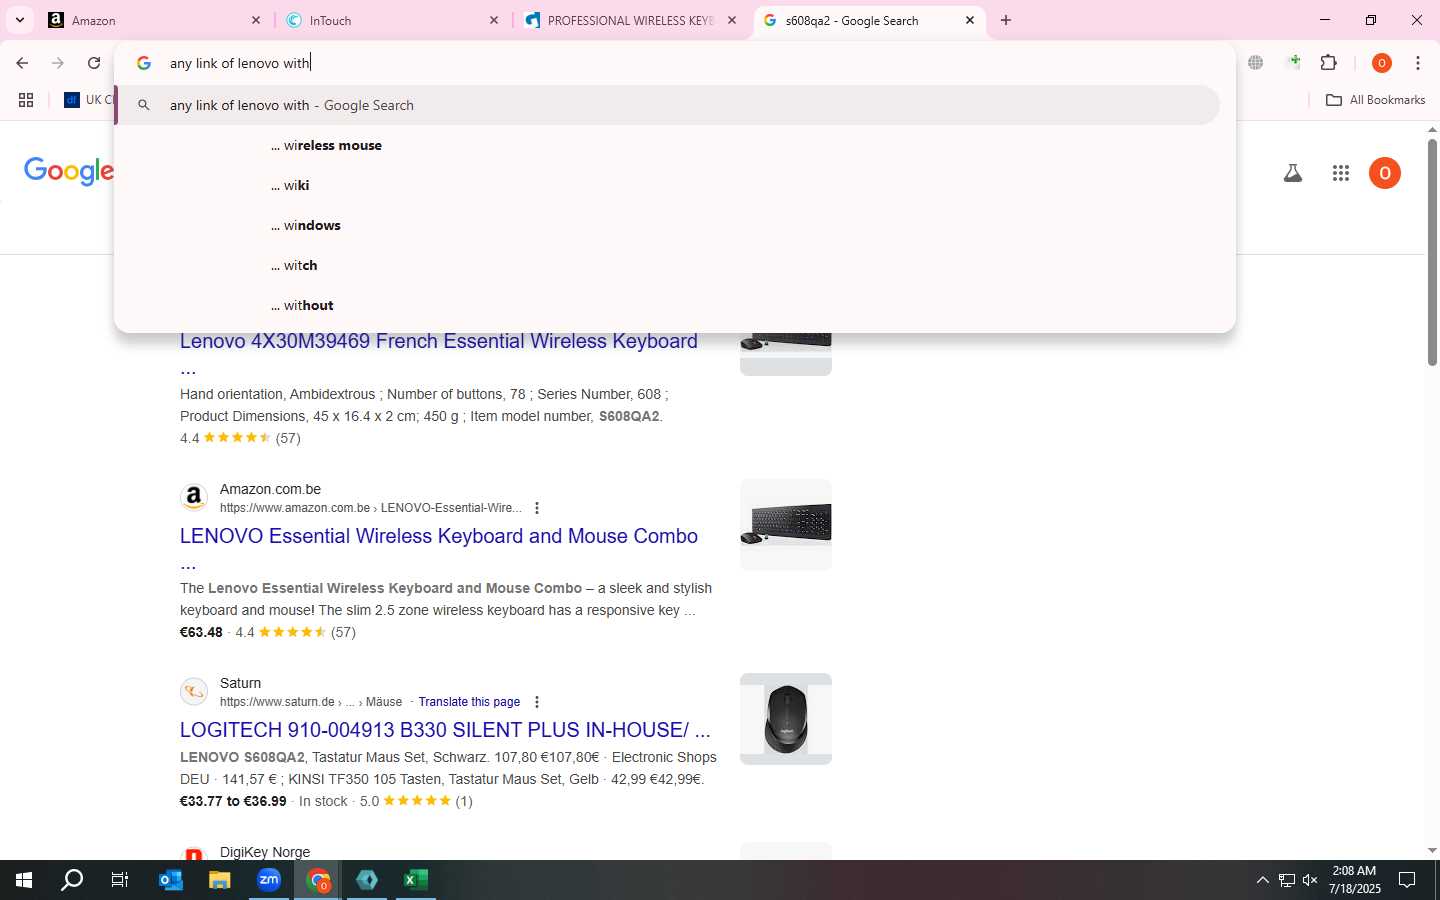Click 'Translate this page' for Saturn result

[x=469, y=702]
